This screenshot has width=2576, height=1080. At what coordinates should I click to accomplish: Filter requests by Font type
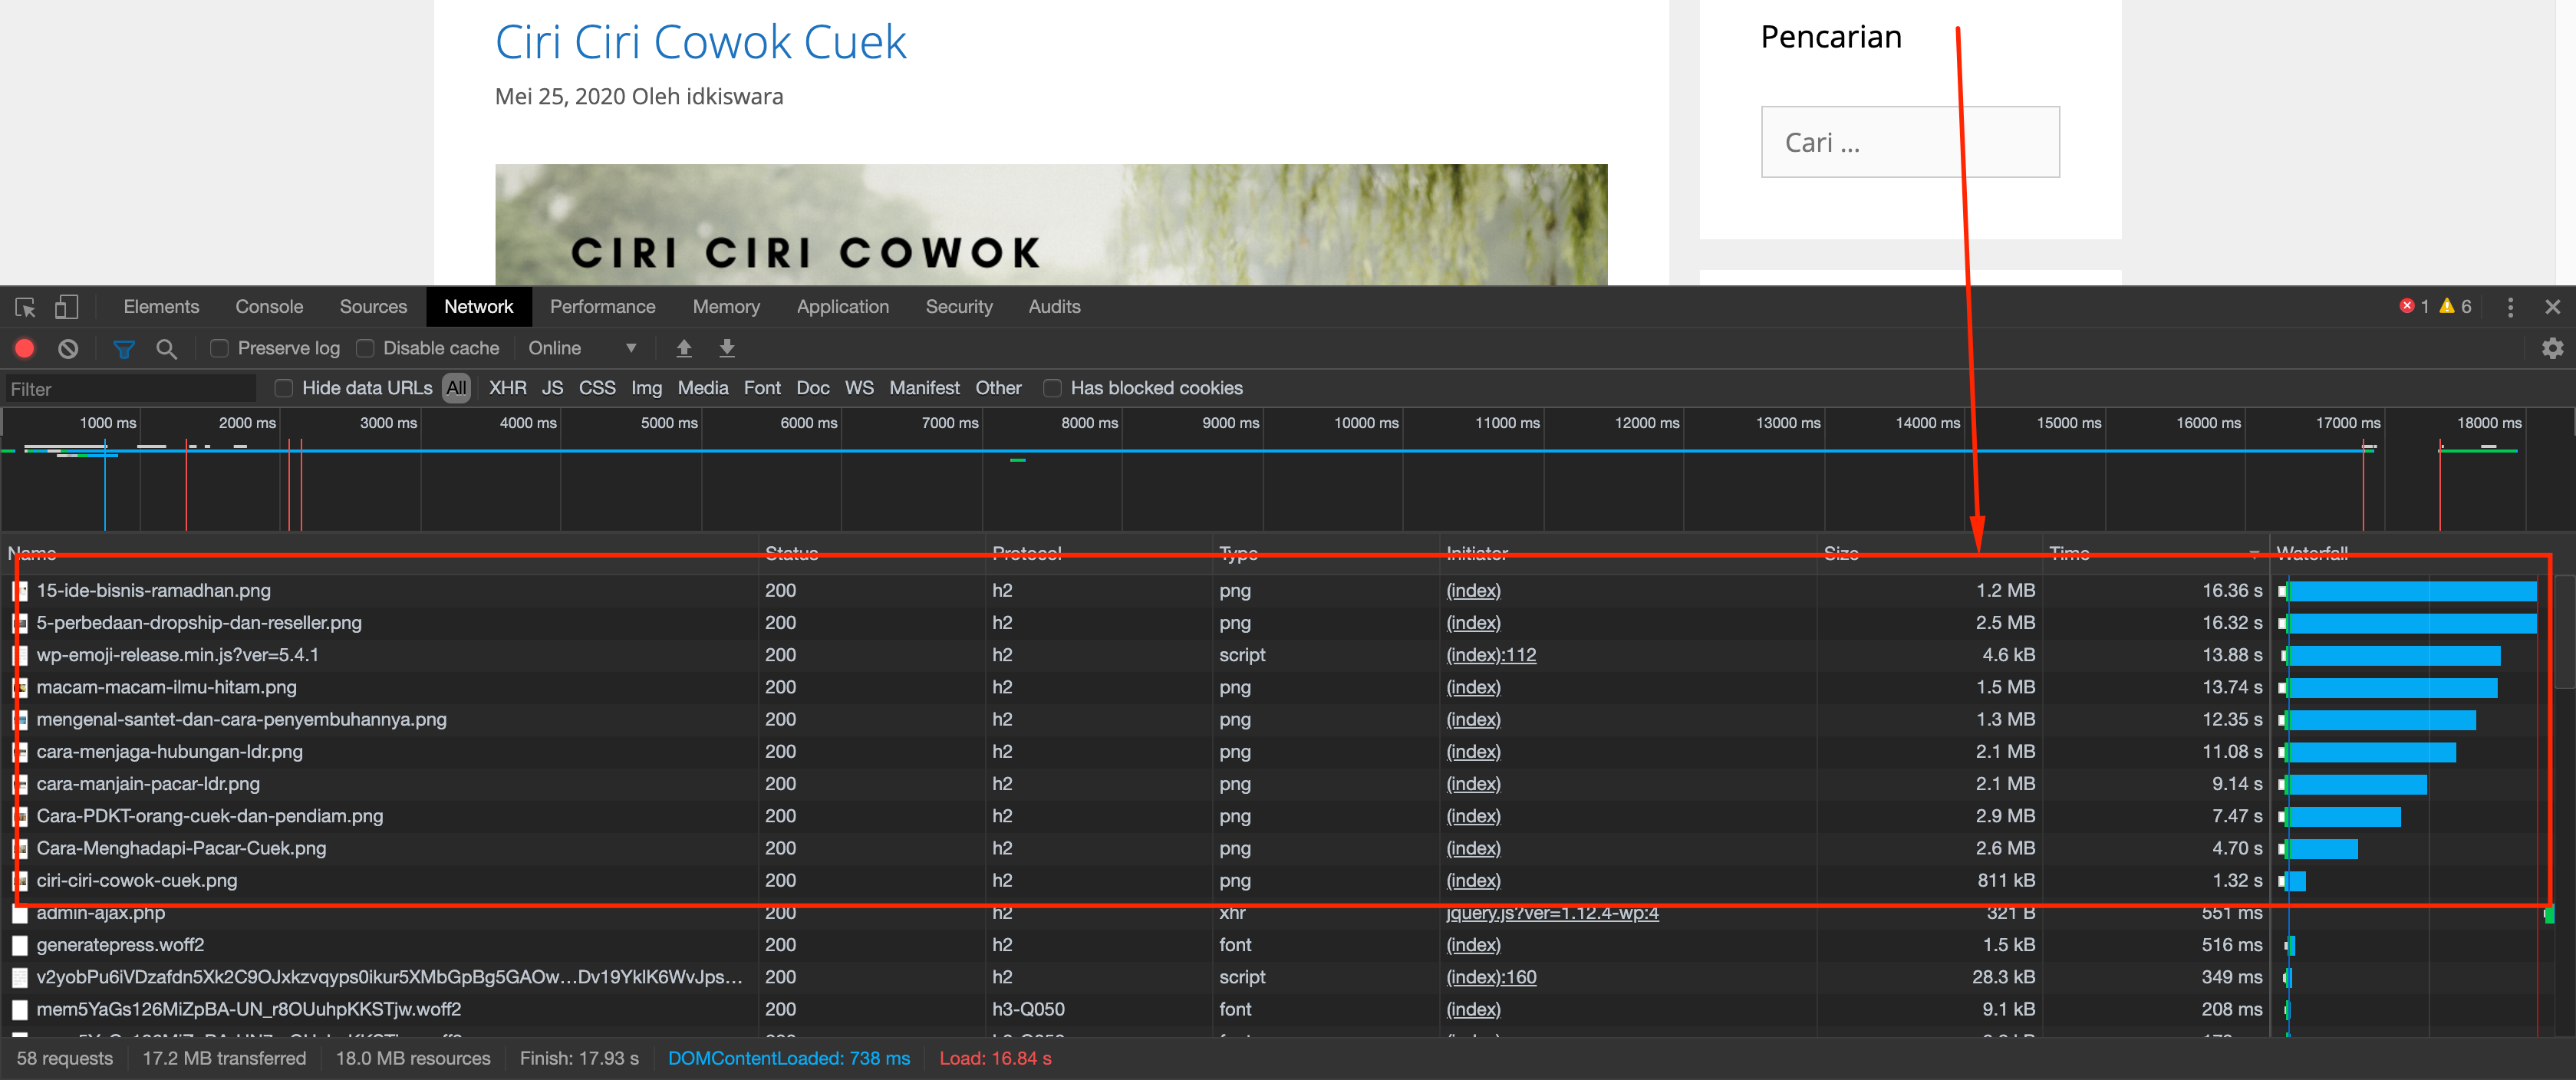762,388
